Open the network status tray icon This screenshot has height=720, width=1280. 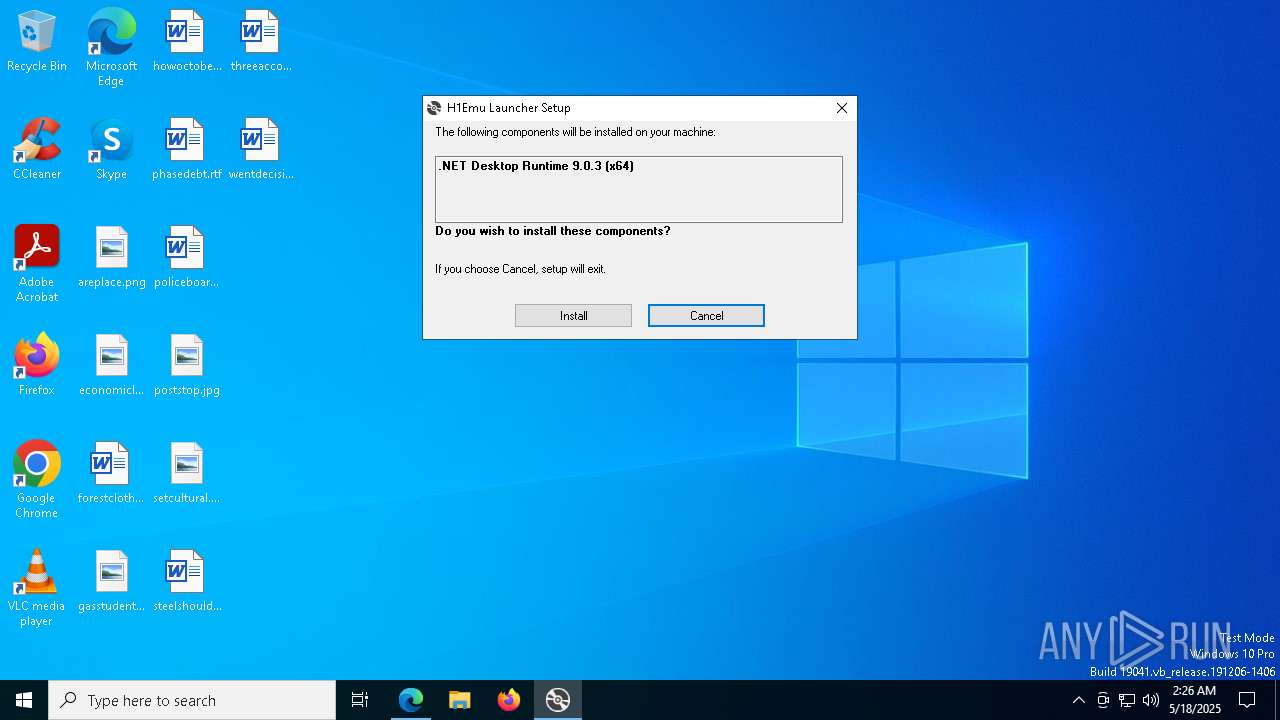pos(1127,700)
